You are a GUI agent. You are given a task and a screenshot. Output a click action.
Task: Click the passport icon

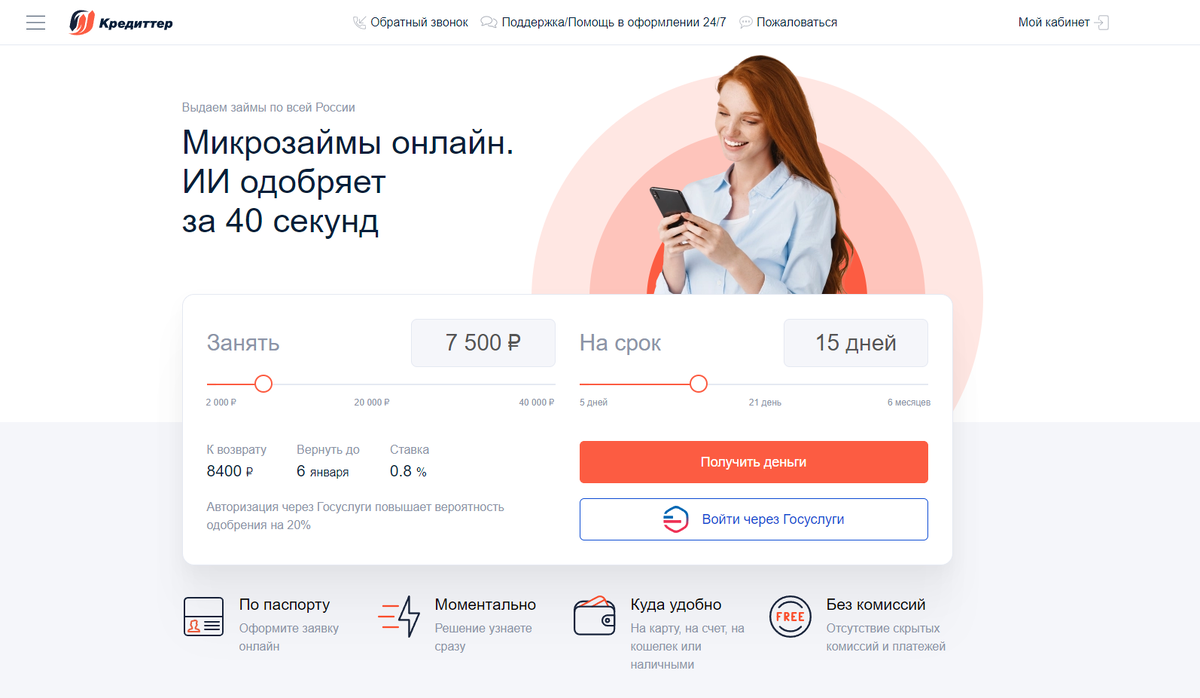(x=203, y=617)
